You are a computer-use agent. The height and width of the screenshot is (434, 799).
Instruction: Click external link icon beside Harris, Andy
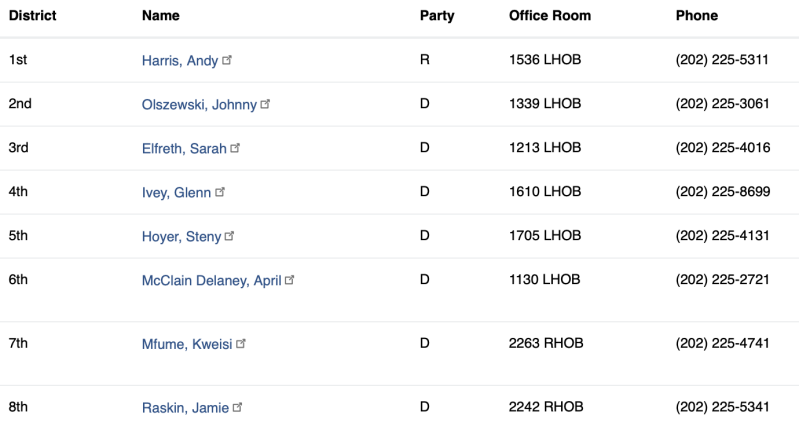tap(228, 60)
